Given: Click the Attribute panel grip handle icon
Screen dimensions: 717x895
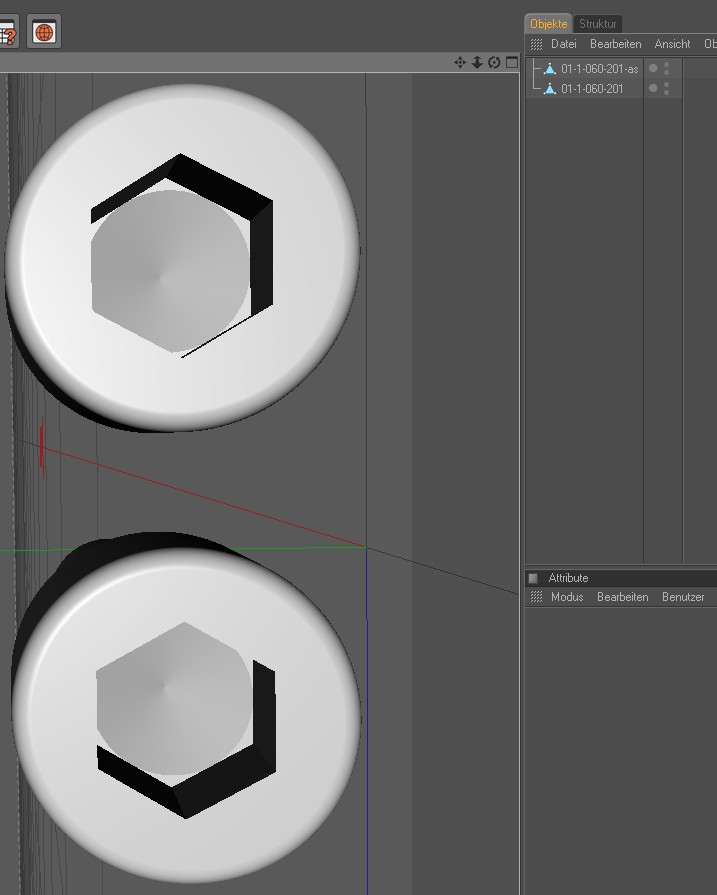Looking at the screenshot, I should coord(536,596).
